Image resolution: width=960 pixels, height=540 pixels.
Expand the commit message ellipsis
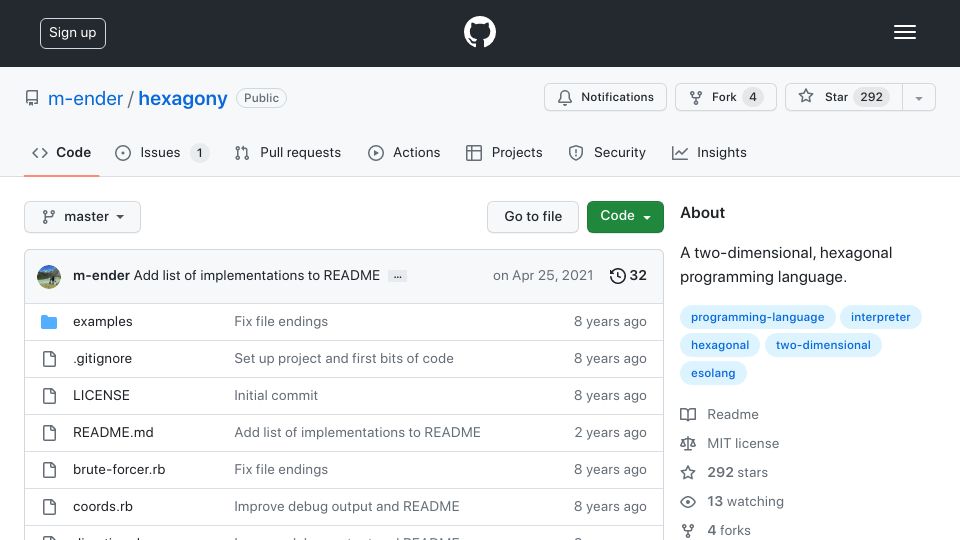(x=397, y=277)
